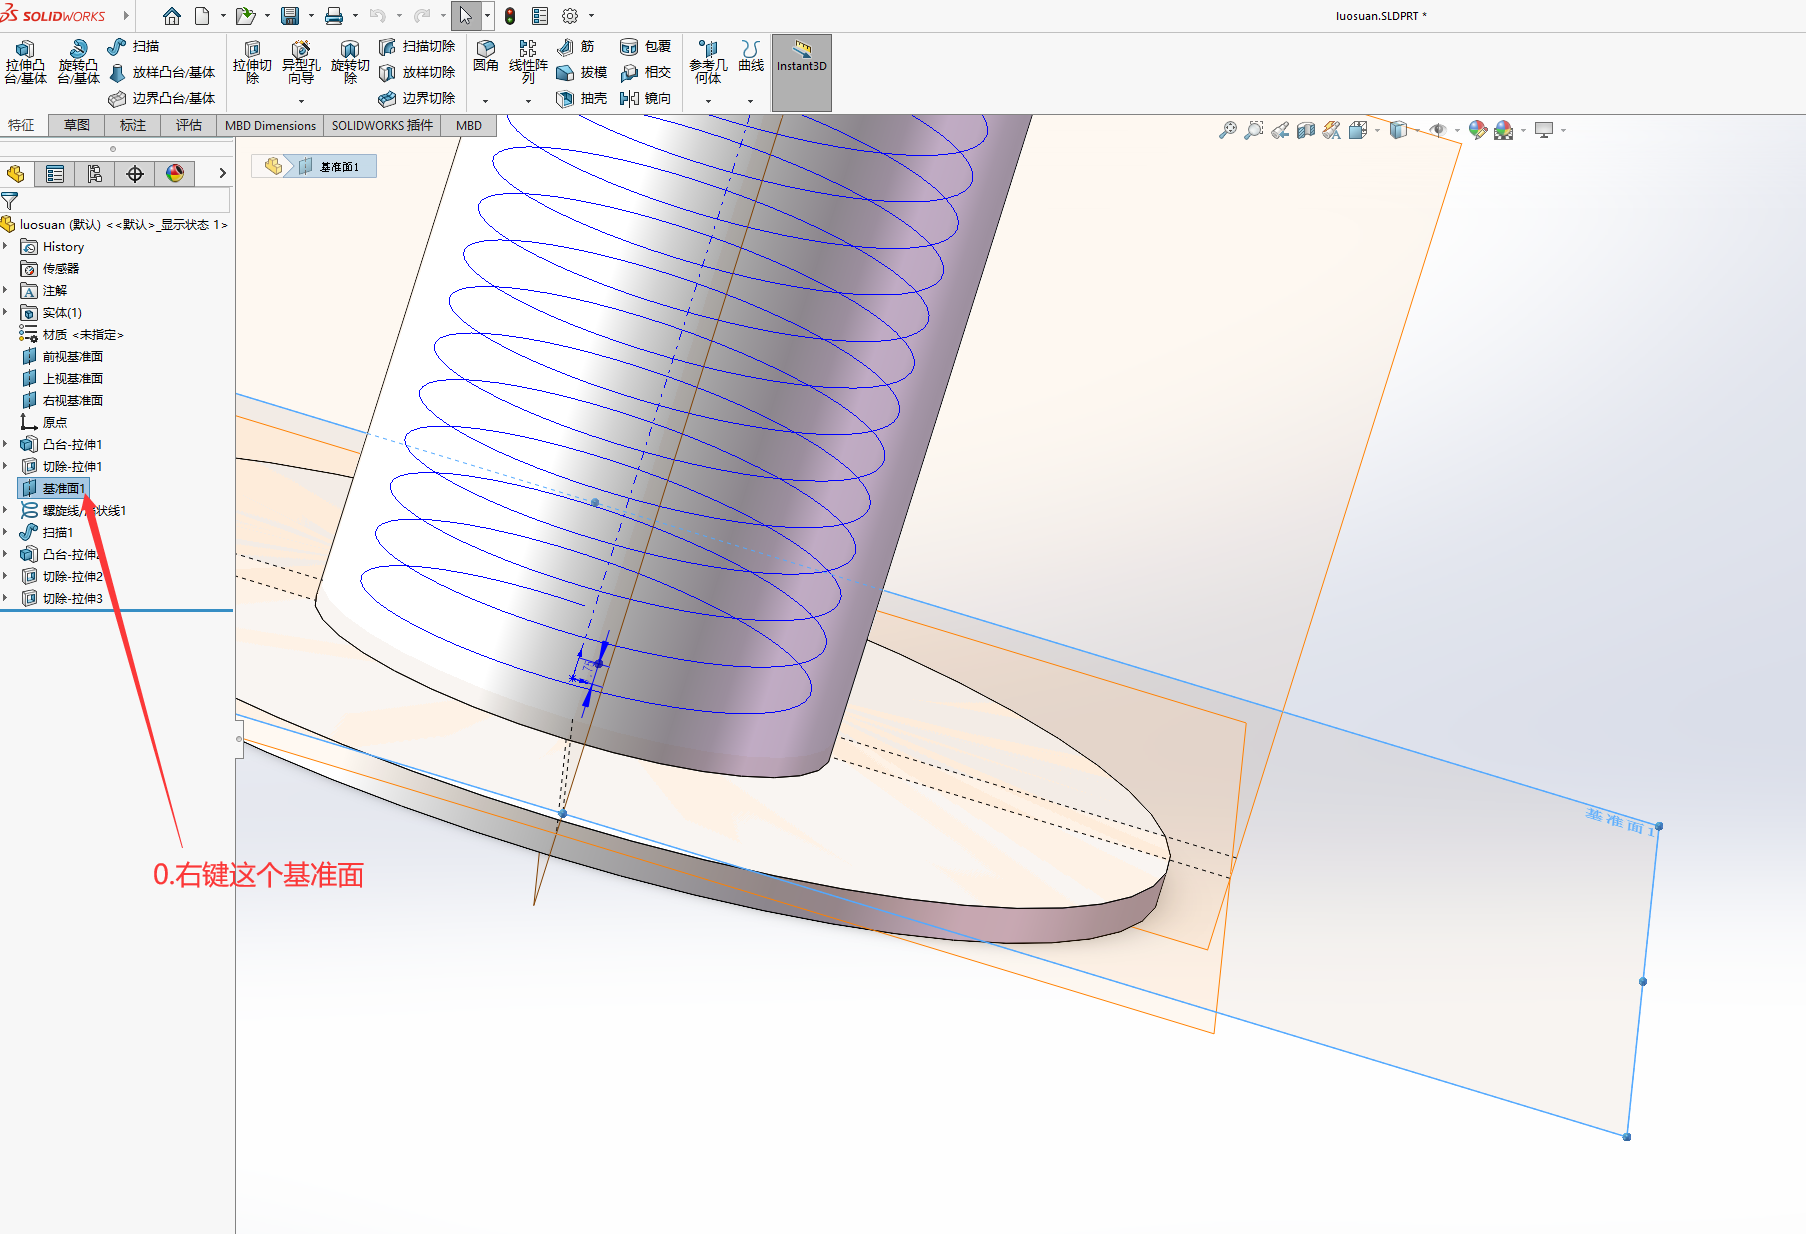Open the ConfigurationManager tab icon
The image size is (1806, 1234).
coord(95,174)
